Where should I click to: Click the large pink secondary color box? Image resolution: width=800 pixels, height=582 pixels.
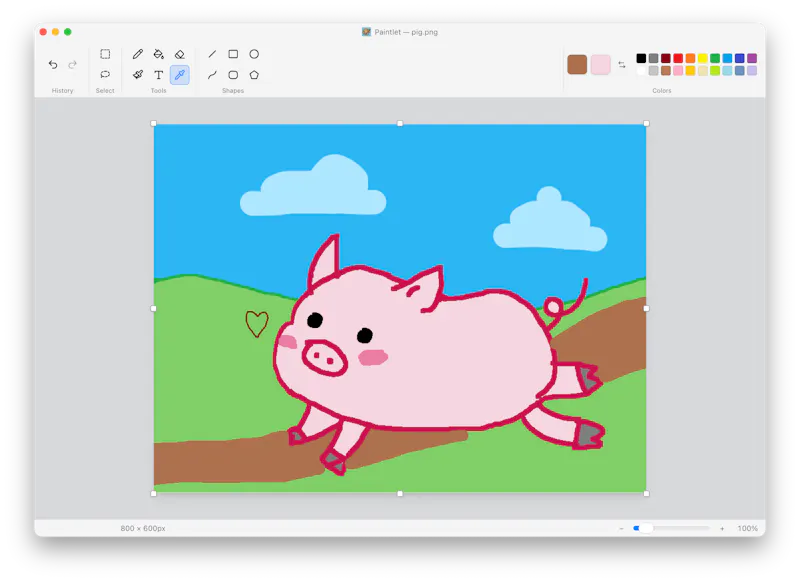click(x=601, y=64)
